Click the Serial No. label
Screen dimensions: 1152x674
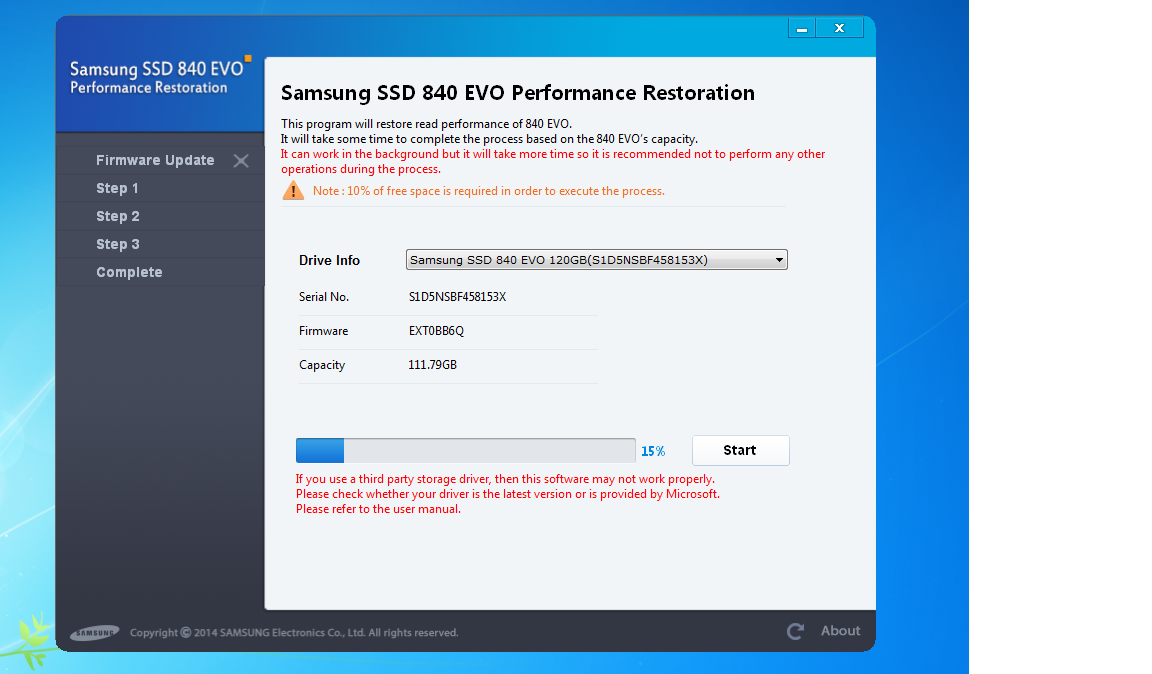[x=324, y=297]
